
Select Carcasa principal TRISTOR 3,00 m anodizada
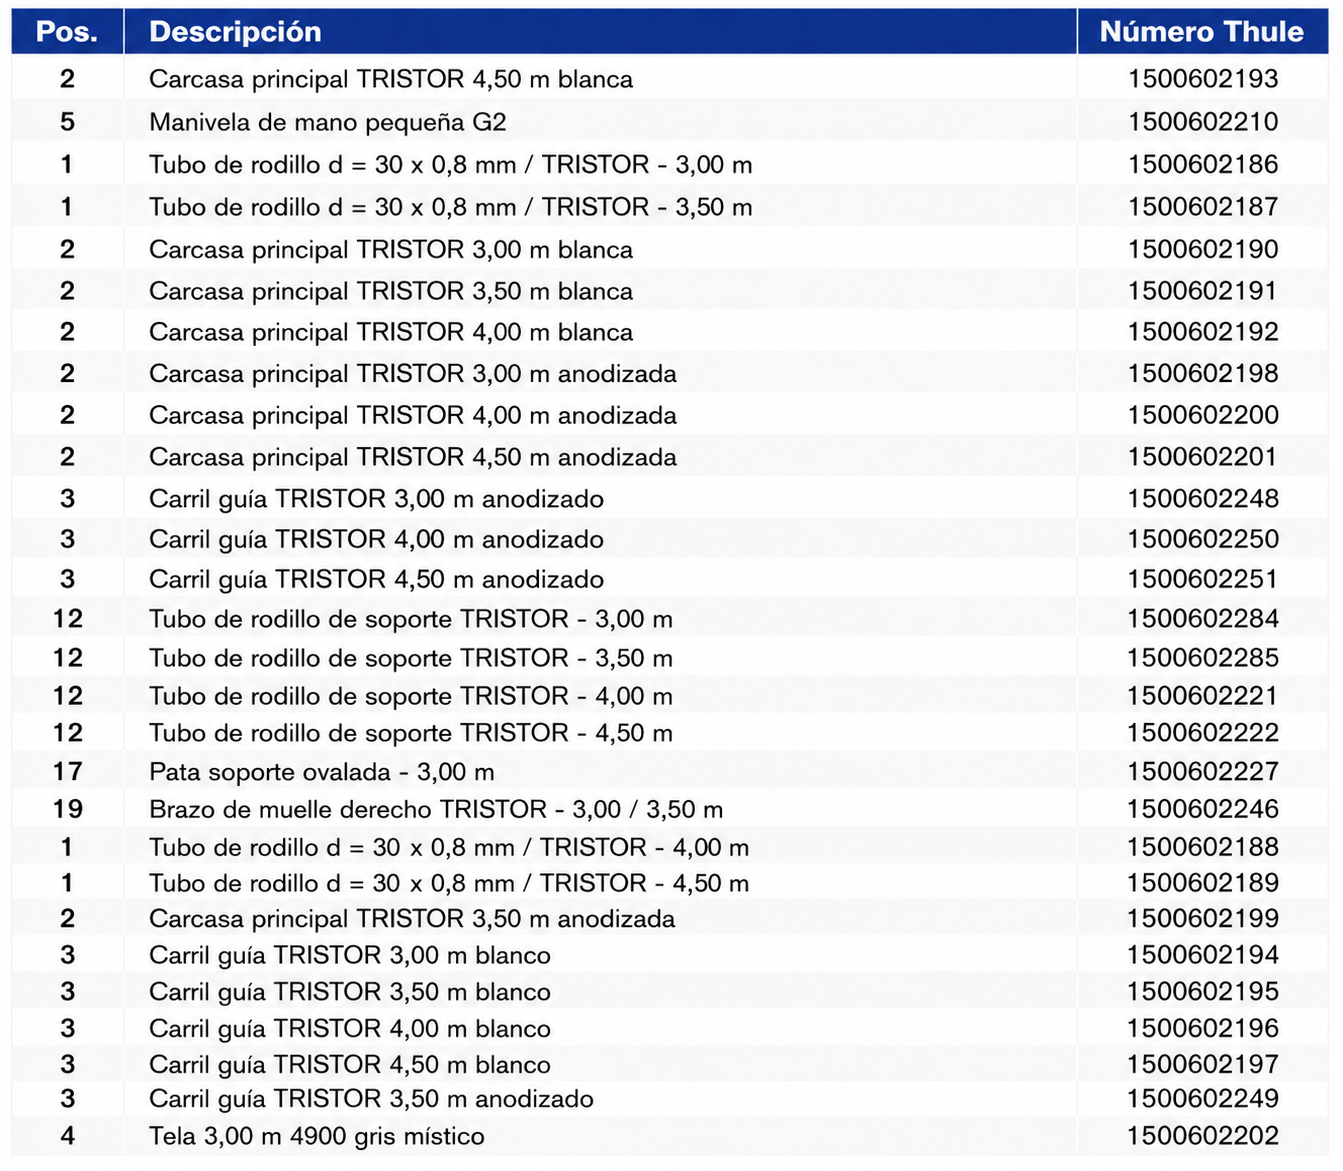click(x=413, y=374)
